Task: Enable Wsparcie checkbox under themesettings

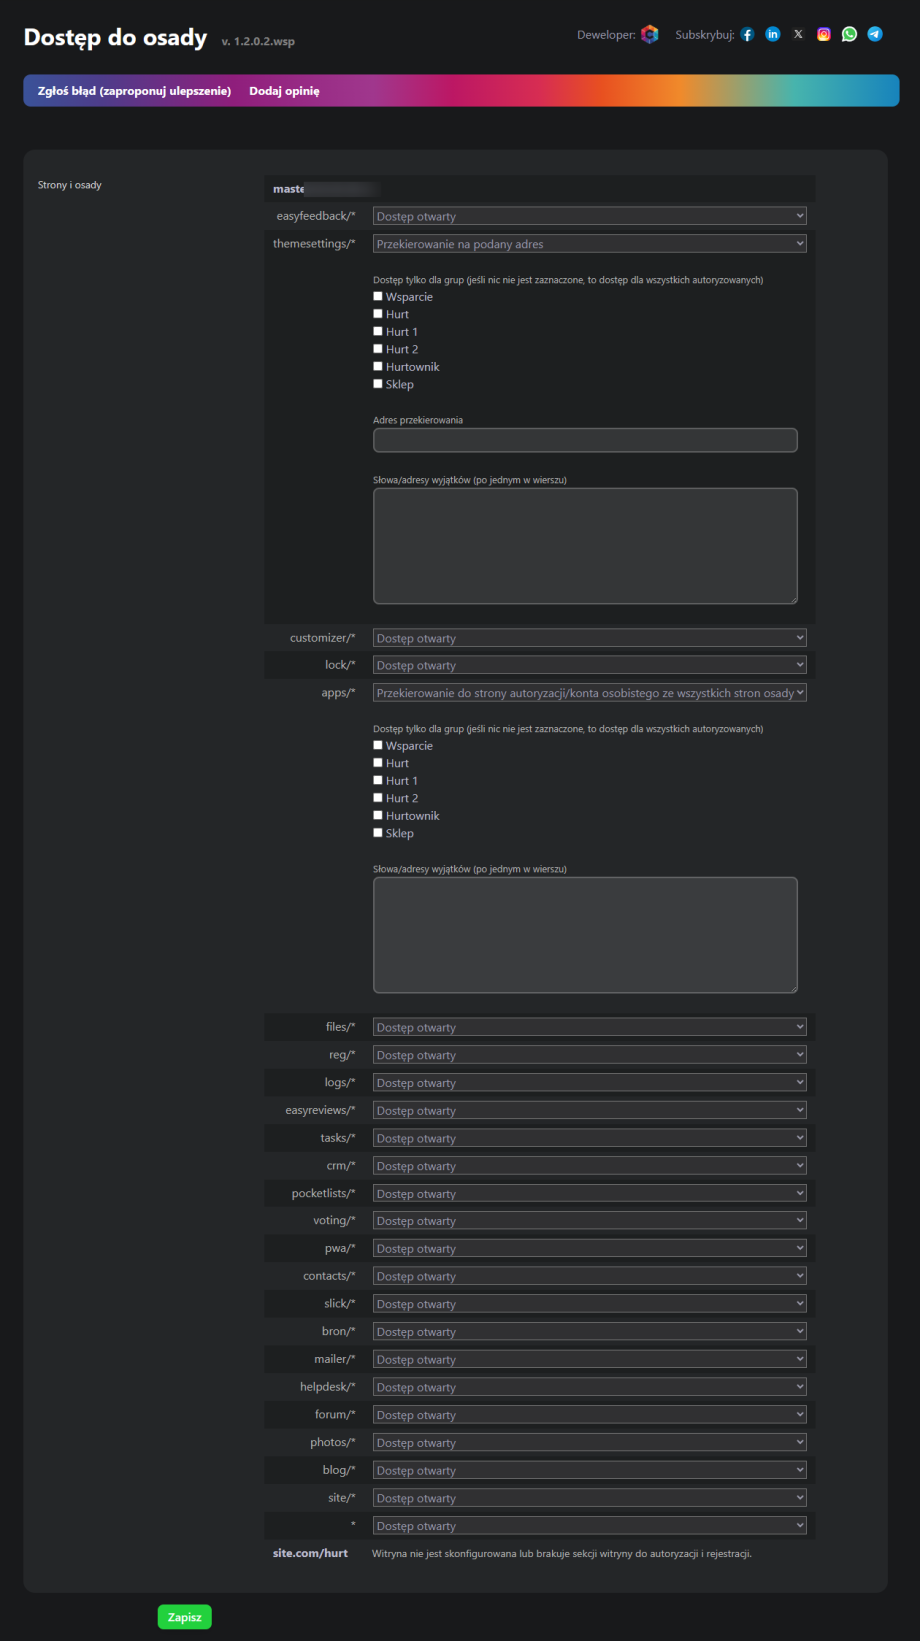Action: [378, 297]
